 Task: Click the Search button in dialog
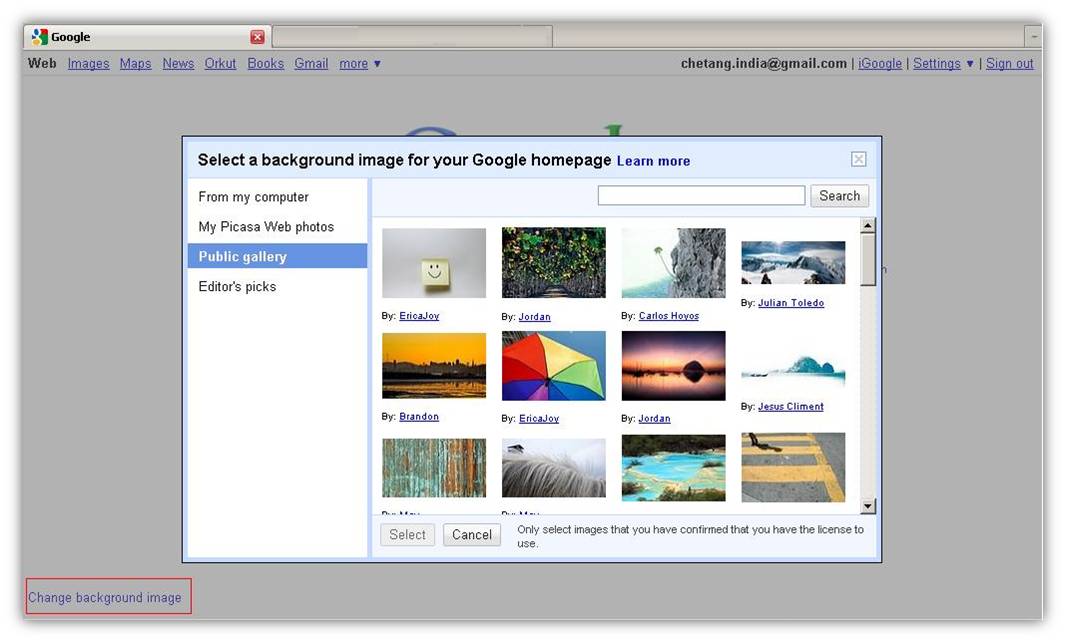(840, 196)
